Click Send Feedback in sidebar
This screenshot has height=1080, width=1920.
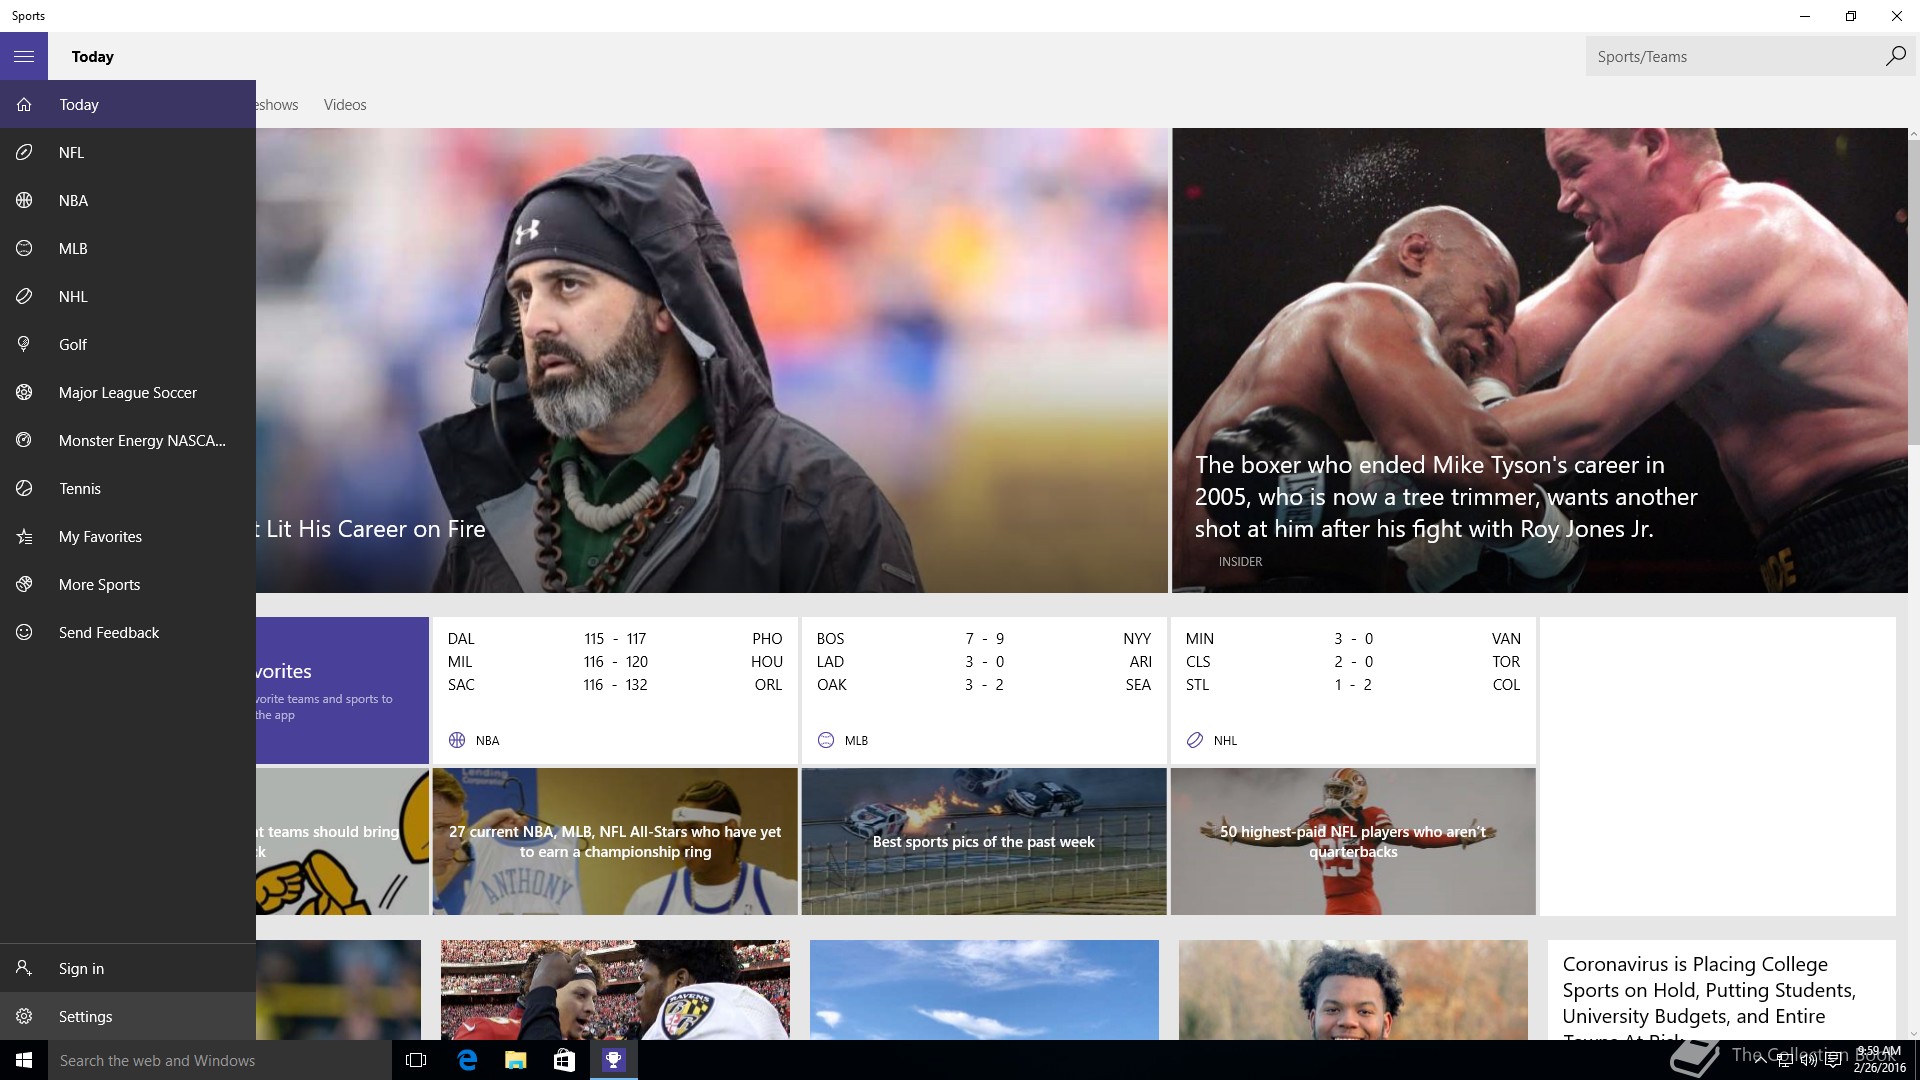tap(108, 633)
